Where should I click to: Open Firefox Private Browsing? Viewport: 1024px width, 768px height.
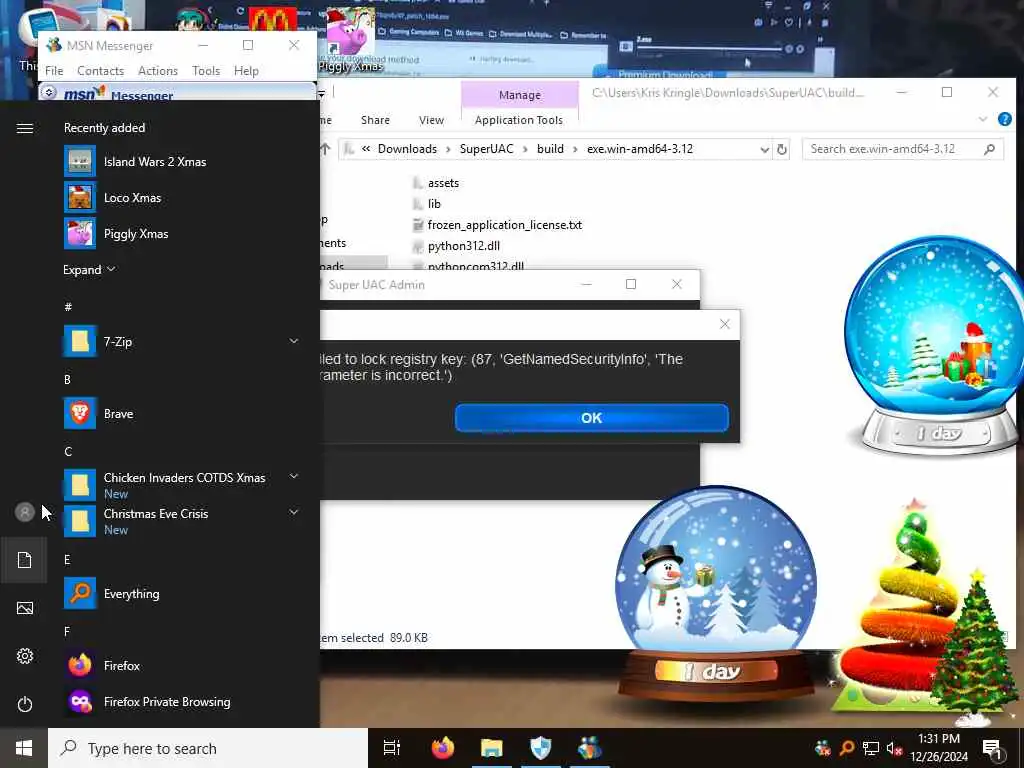tap(167, 701)
